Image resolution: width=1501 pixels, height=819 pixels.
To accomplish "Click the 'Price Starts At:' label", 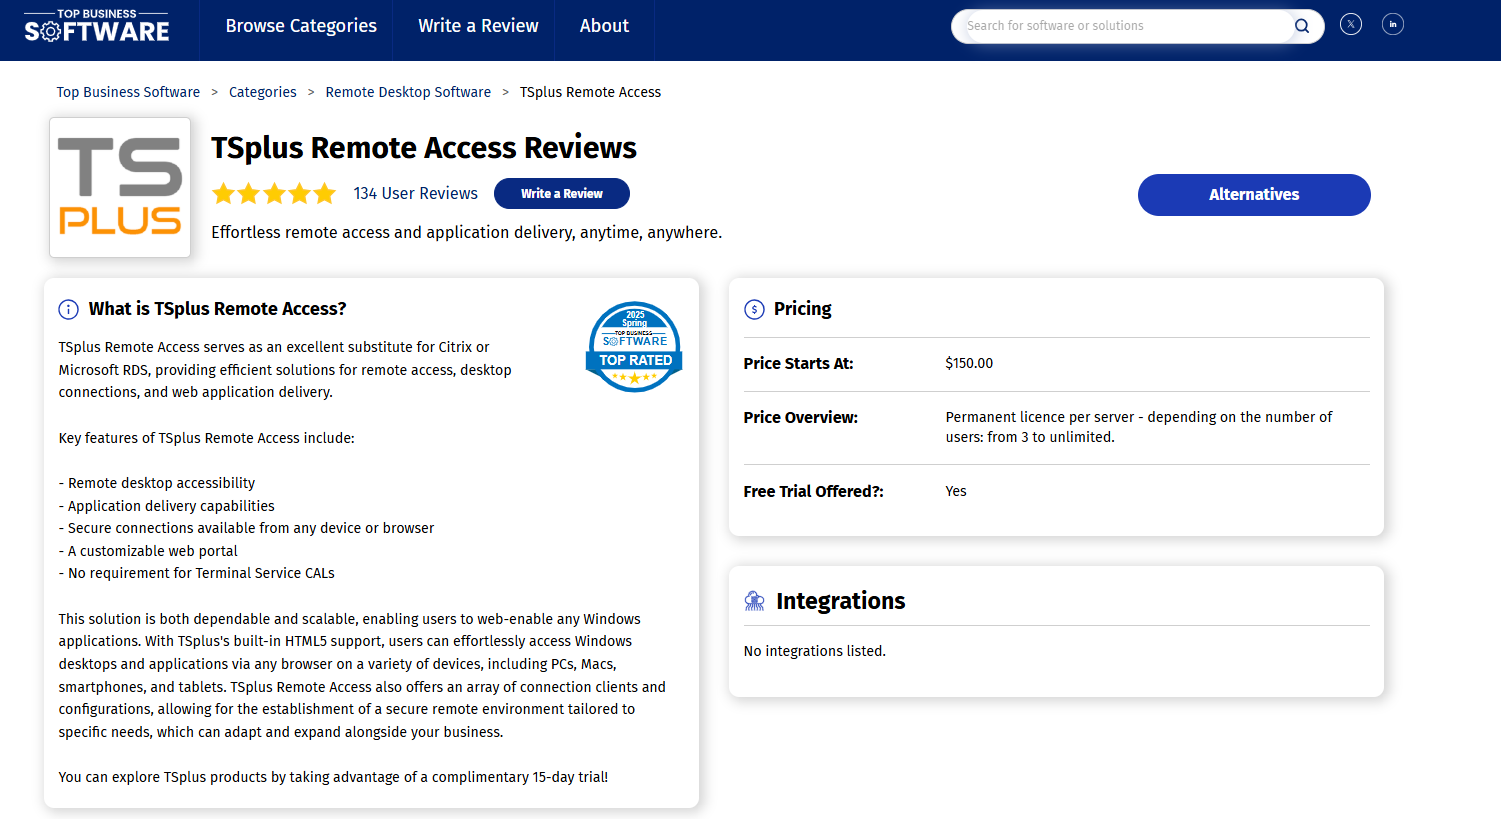I will click(798, 364).
